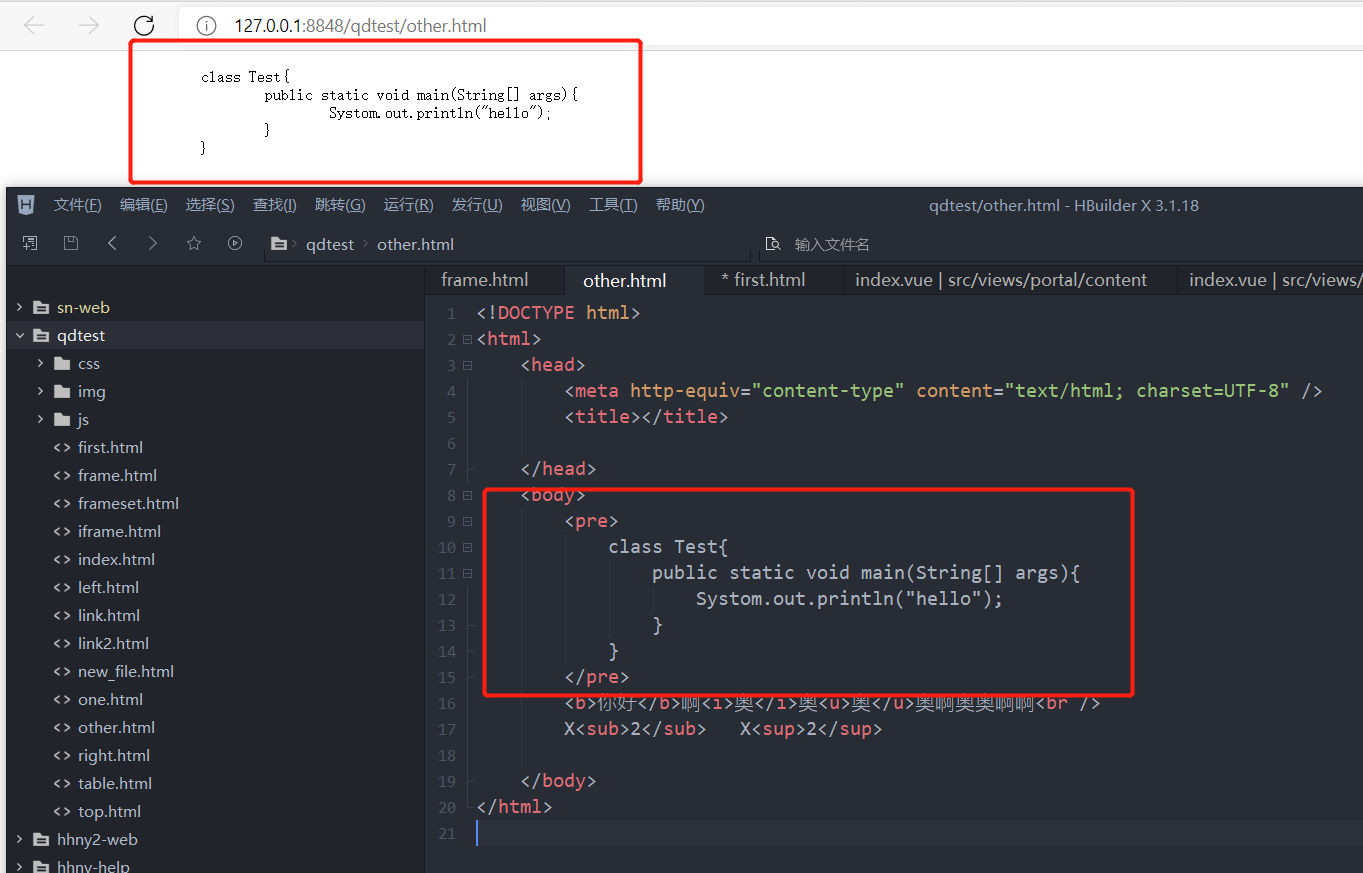This screenshot has height=873, width=1363.
Task: Open iframe.html in the file tree
Action: 119,531
